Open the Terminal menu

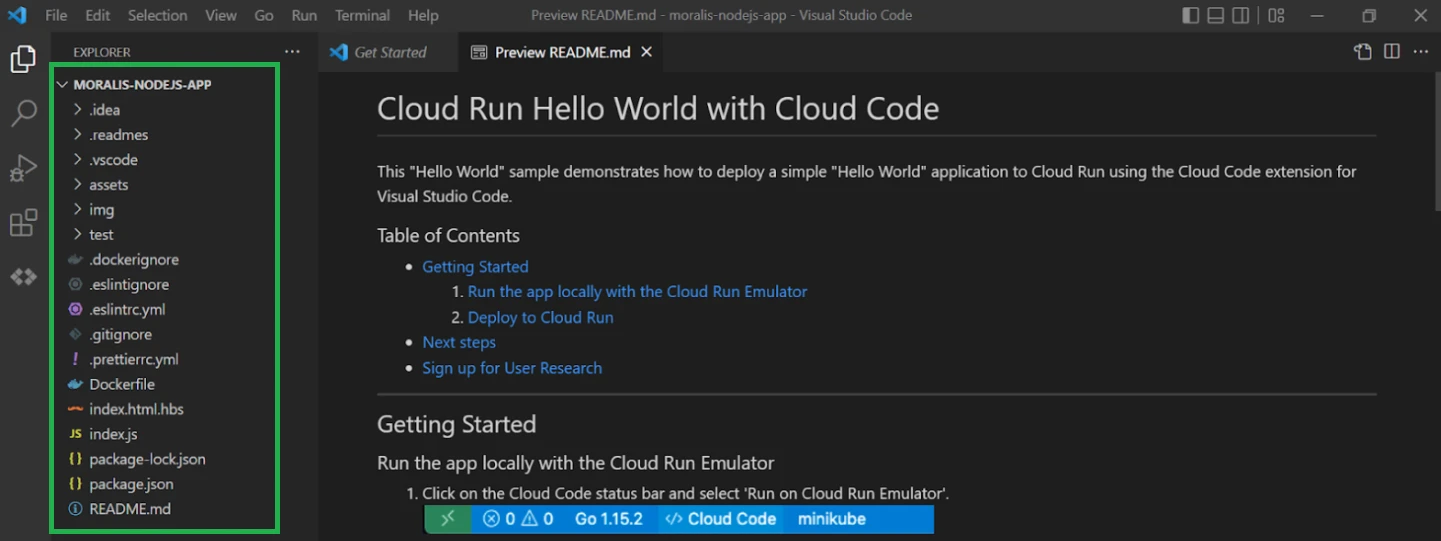362,16
